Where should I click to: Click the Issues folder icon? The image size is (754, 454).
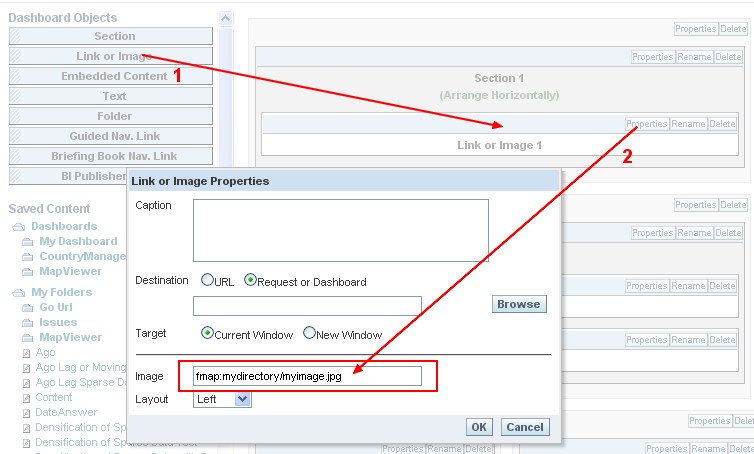(x=28, y=323)
